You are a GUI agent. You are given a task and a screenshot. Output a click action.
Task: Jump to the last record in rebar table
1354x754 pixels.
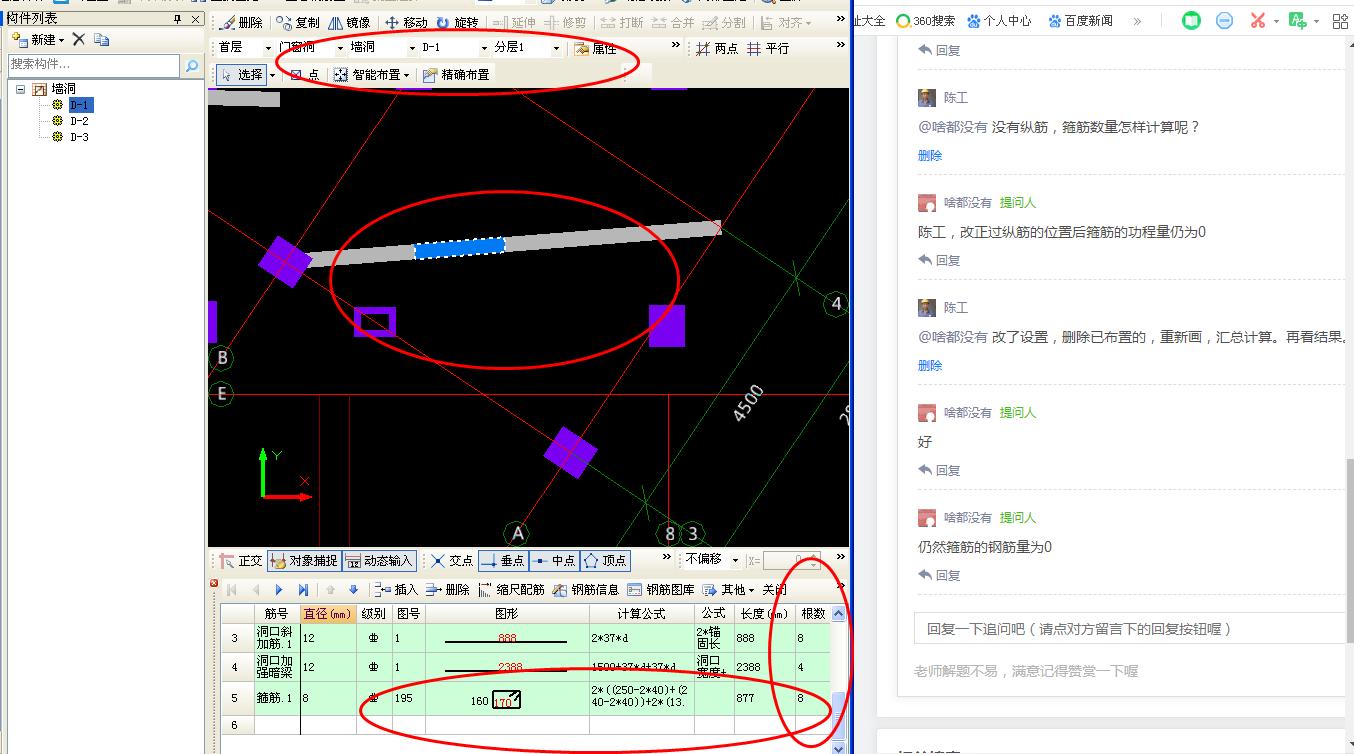pos(303,590)
